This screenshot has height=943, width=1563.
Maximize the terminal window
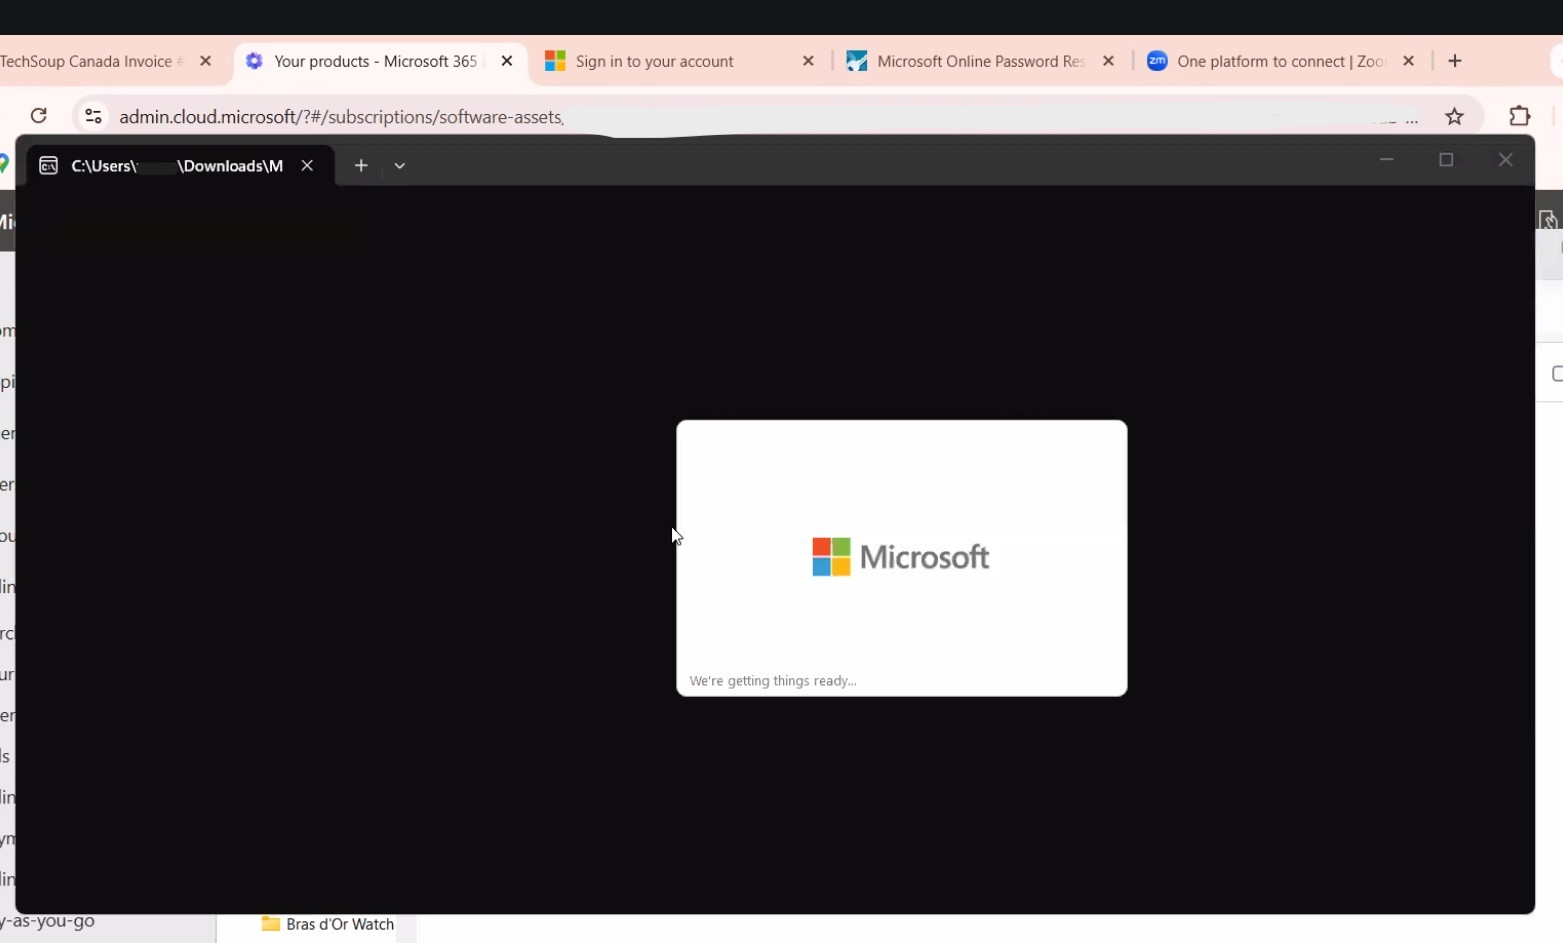click(x=1446, y=160)
